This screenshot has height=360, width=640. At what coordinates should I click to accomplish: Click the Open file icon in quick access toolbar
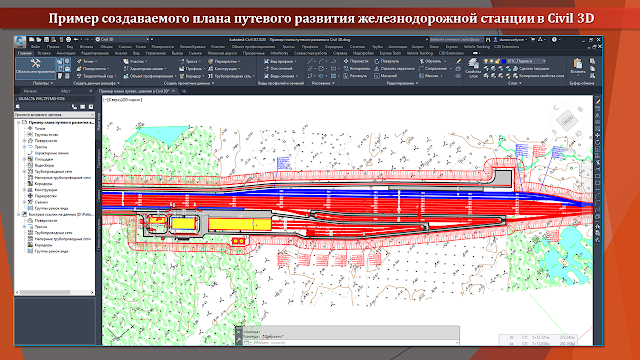(x=39, y=40)
